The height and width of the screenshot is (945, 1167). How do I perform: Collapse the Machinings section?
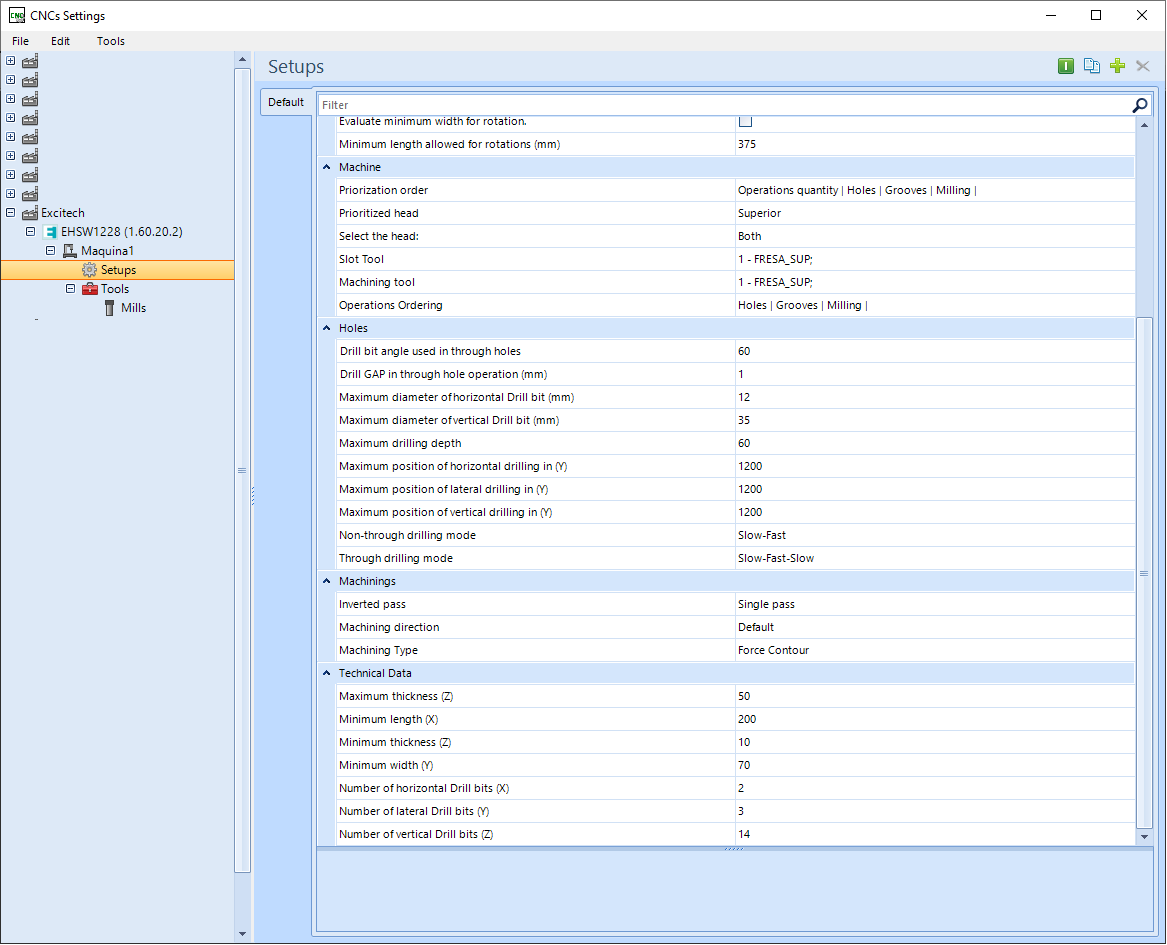tap(326, 581)
